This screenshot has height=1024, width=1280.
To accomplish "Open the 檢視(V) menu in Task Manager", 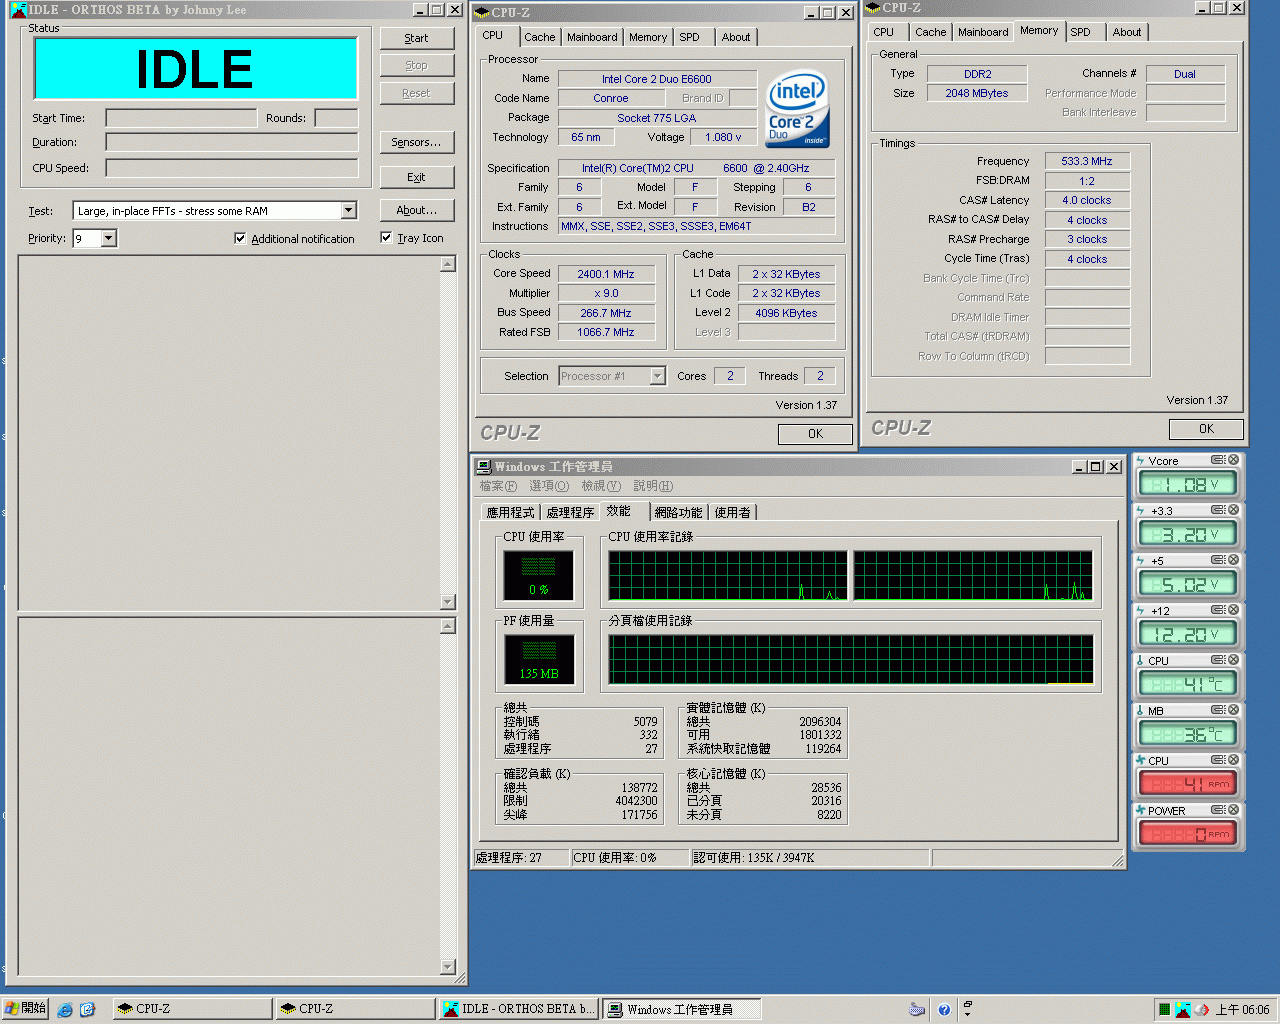I will click(601, 486).
